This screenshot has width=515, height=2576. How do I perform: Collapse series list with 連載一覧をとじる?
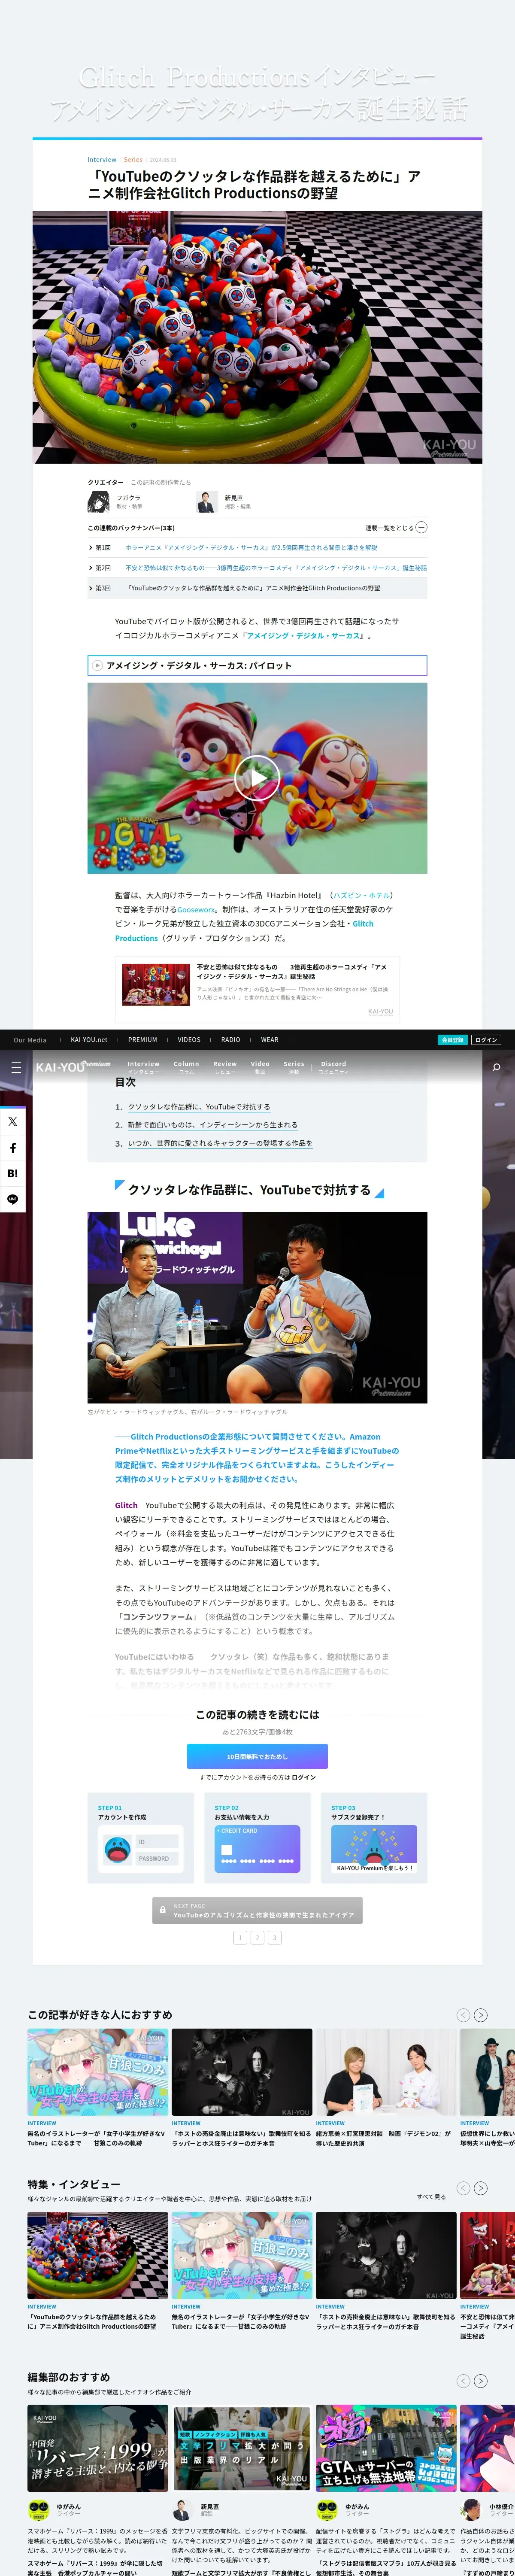click(396, 527)
